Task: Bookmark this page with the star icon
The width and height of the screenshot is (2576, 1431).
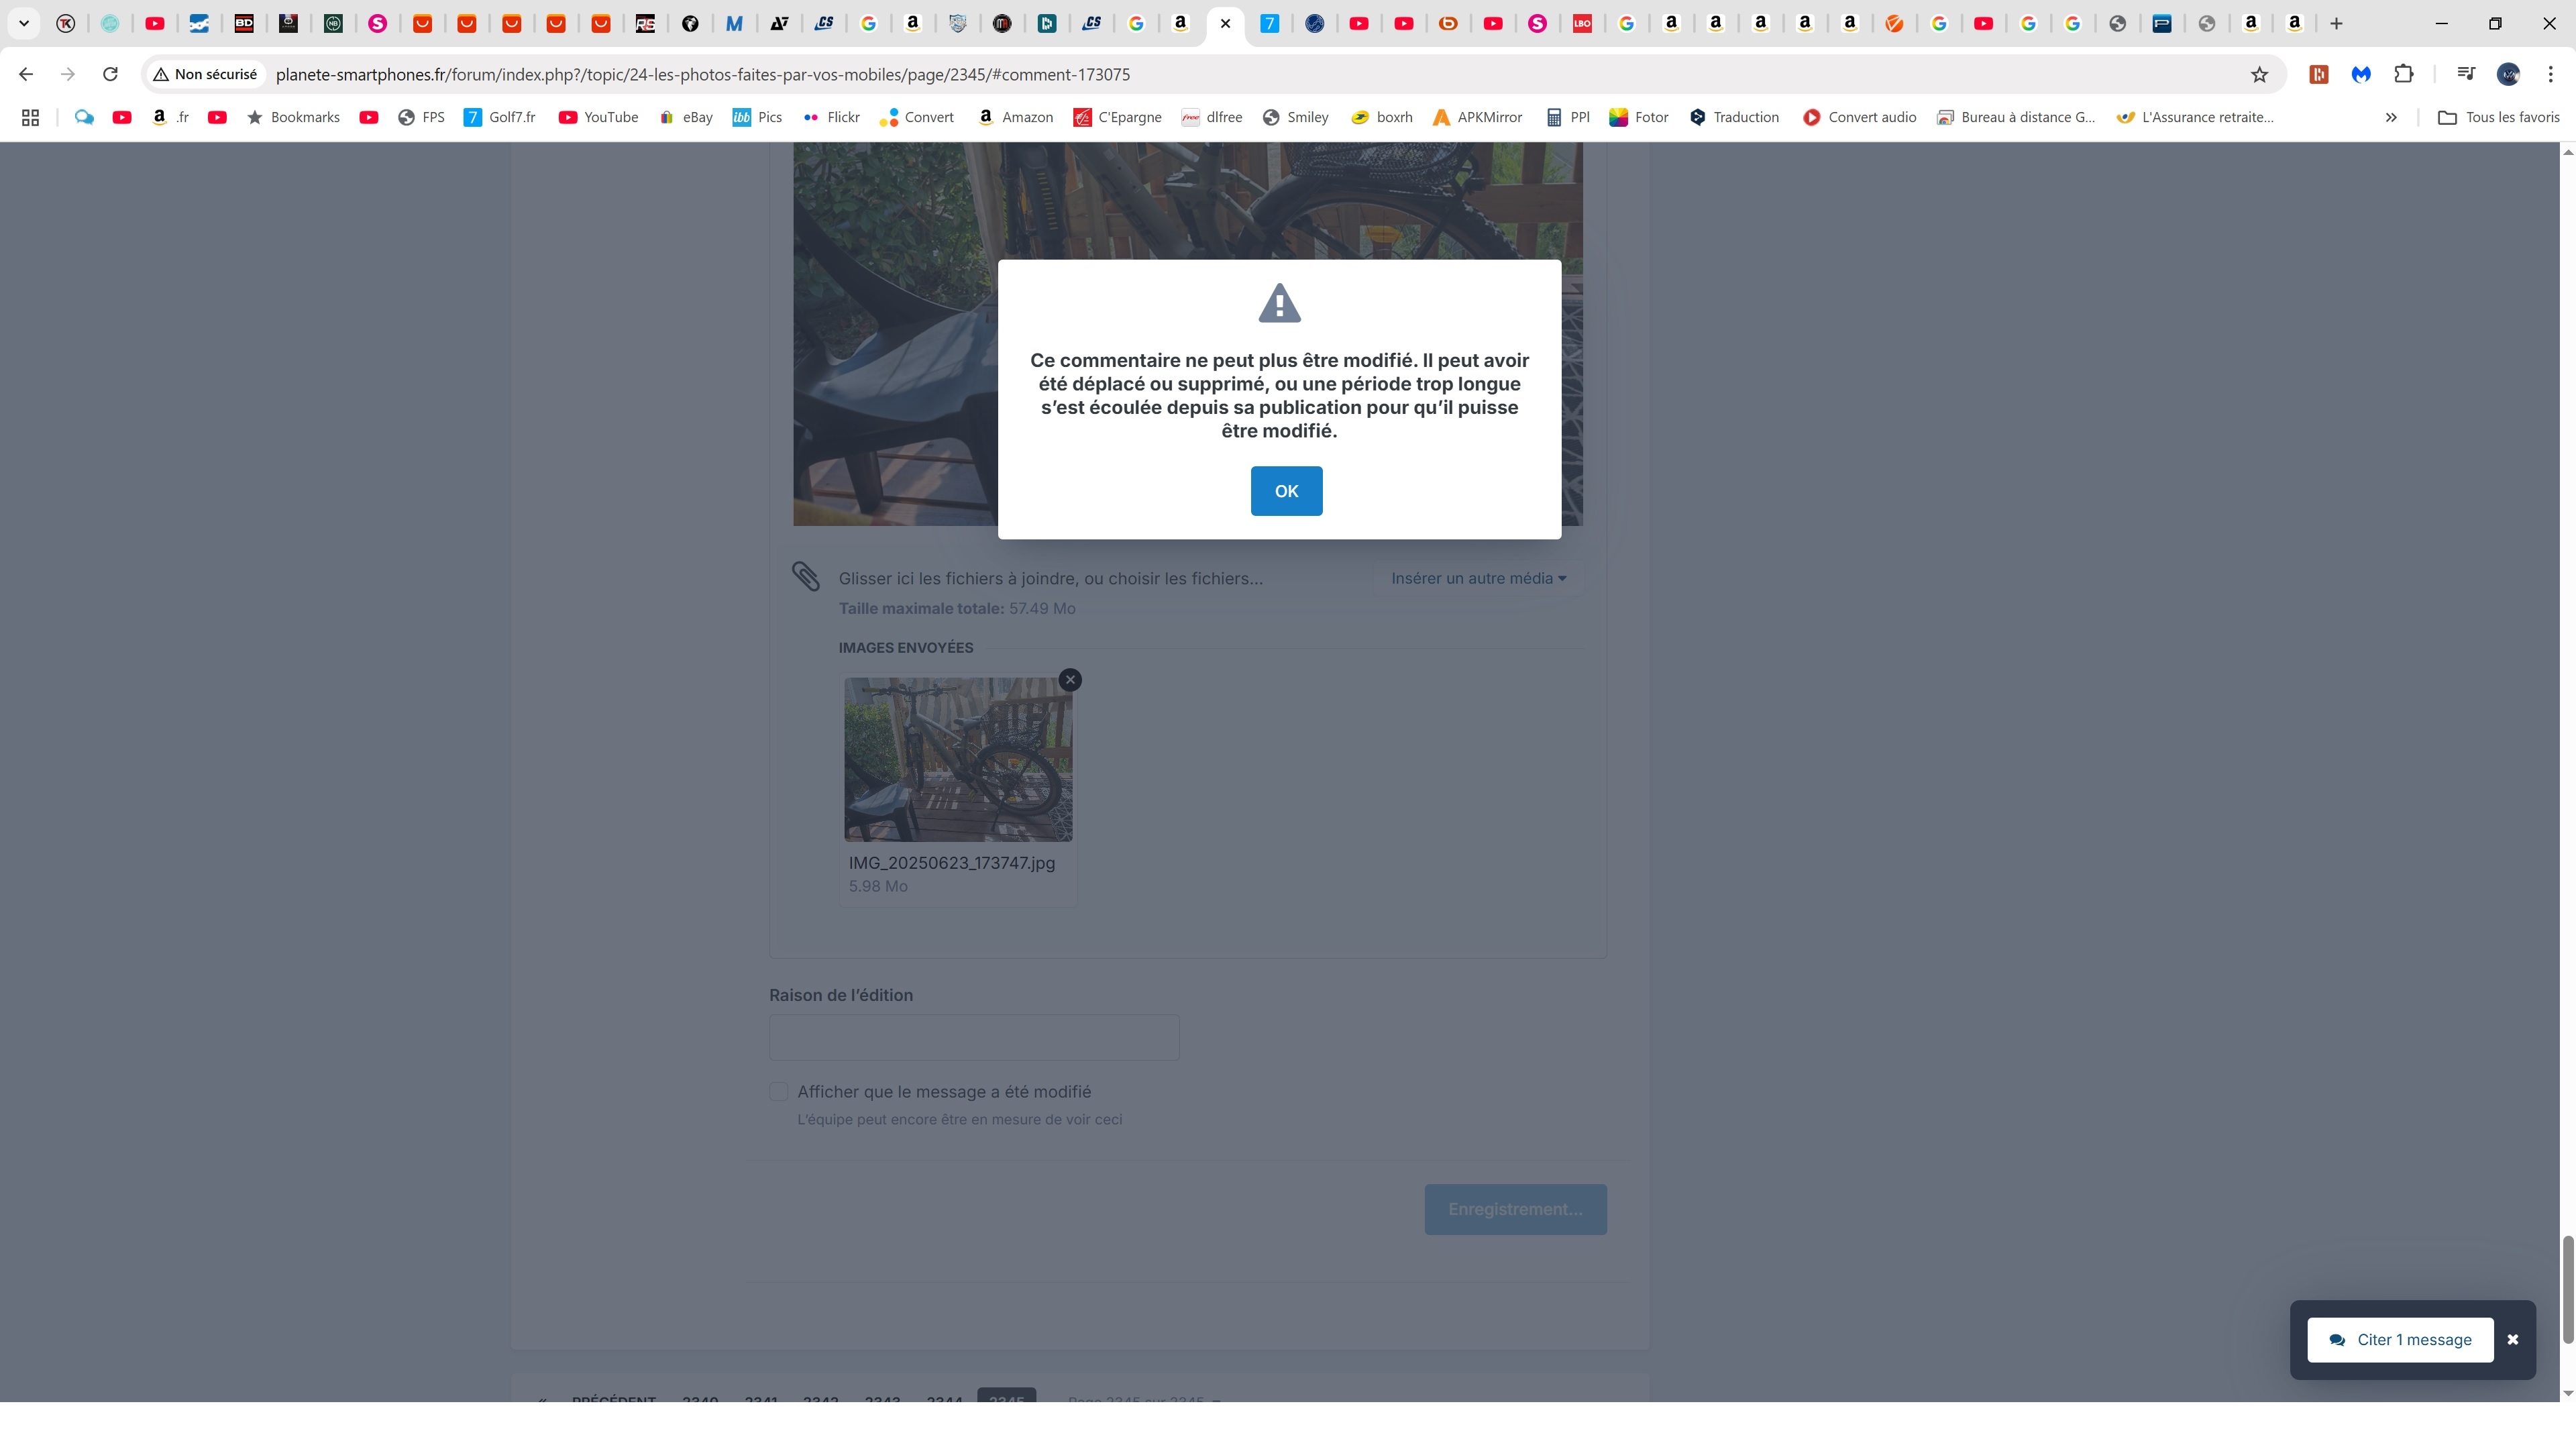Action: [2259, 74]
